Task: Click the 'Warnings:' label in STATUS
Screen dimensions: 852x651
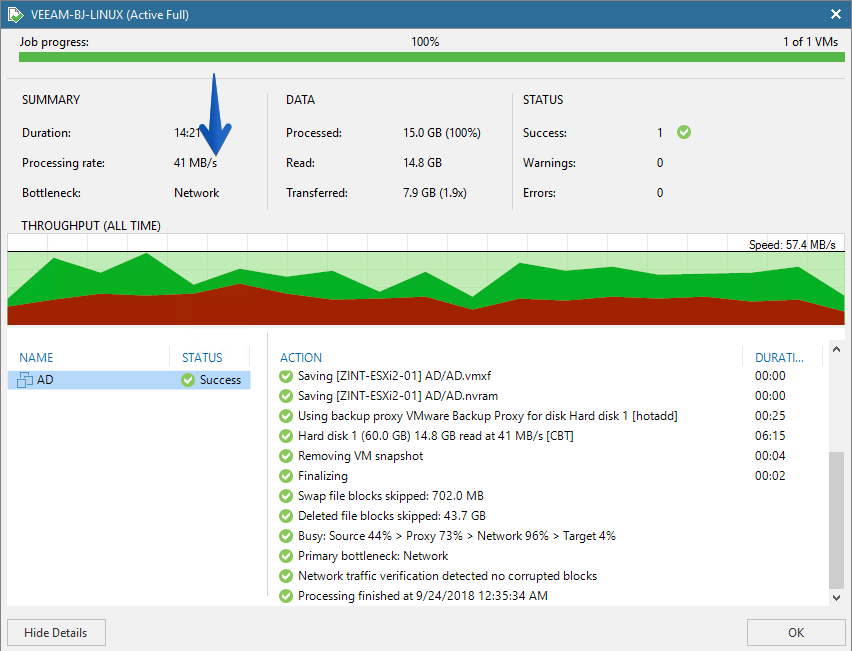Action: click(x=549, y=163)
